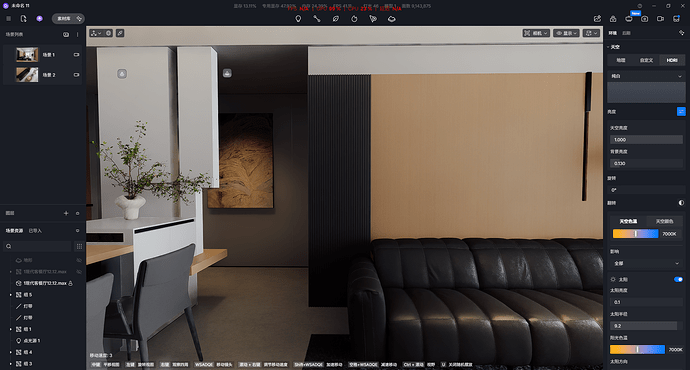Expand 组 3 in the resource tree

pyautogui.click(x=11, y=363)
